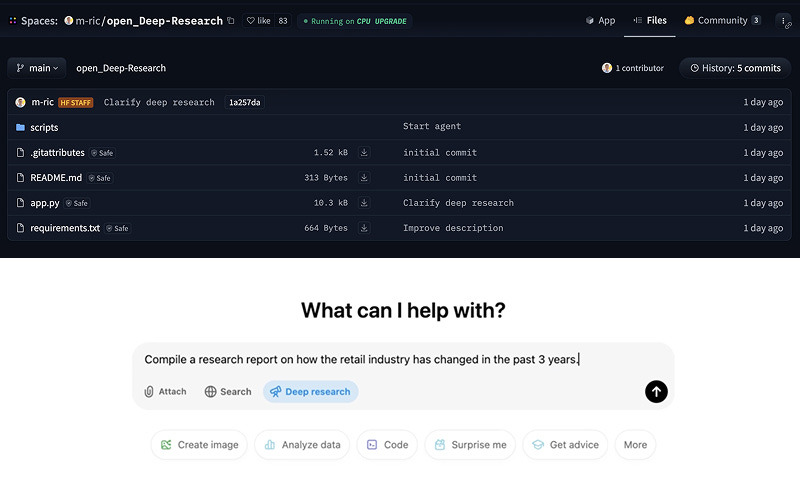The height and width of the screenshot is (502, 800).
Task: Open the initial commit message for .gitattributes
Action: coord(440,153)
